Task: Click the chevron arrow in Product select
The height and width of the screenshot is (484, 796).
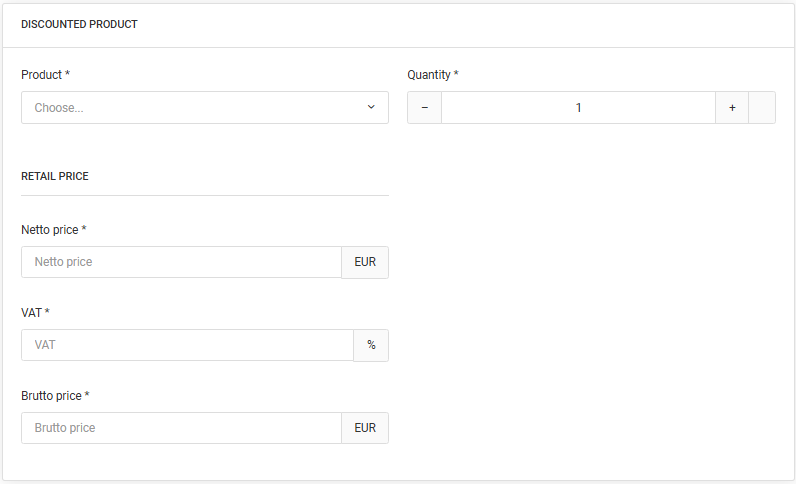Action: point(371,108)
